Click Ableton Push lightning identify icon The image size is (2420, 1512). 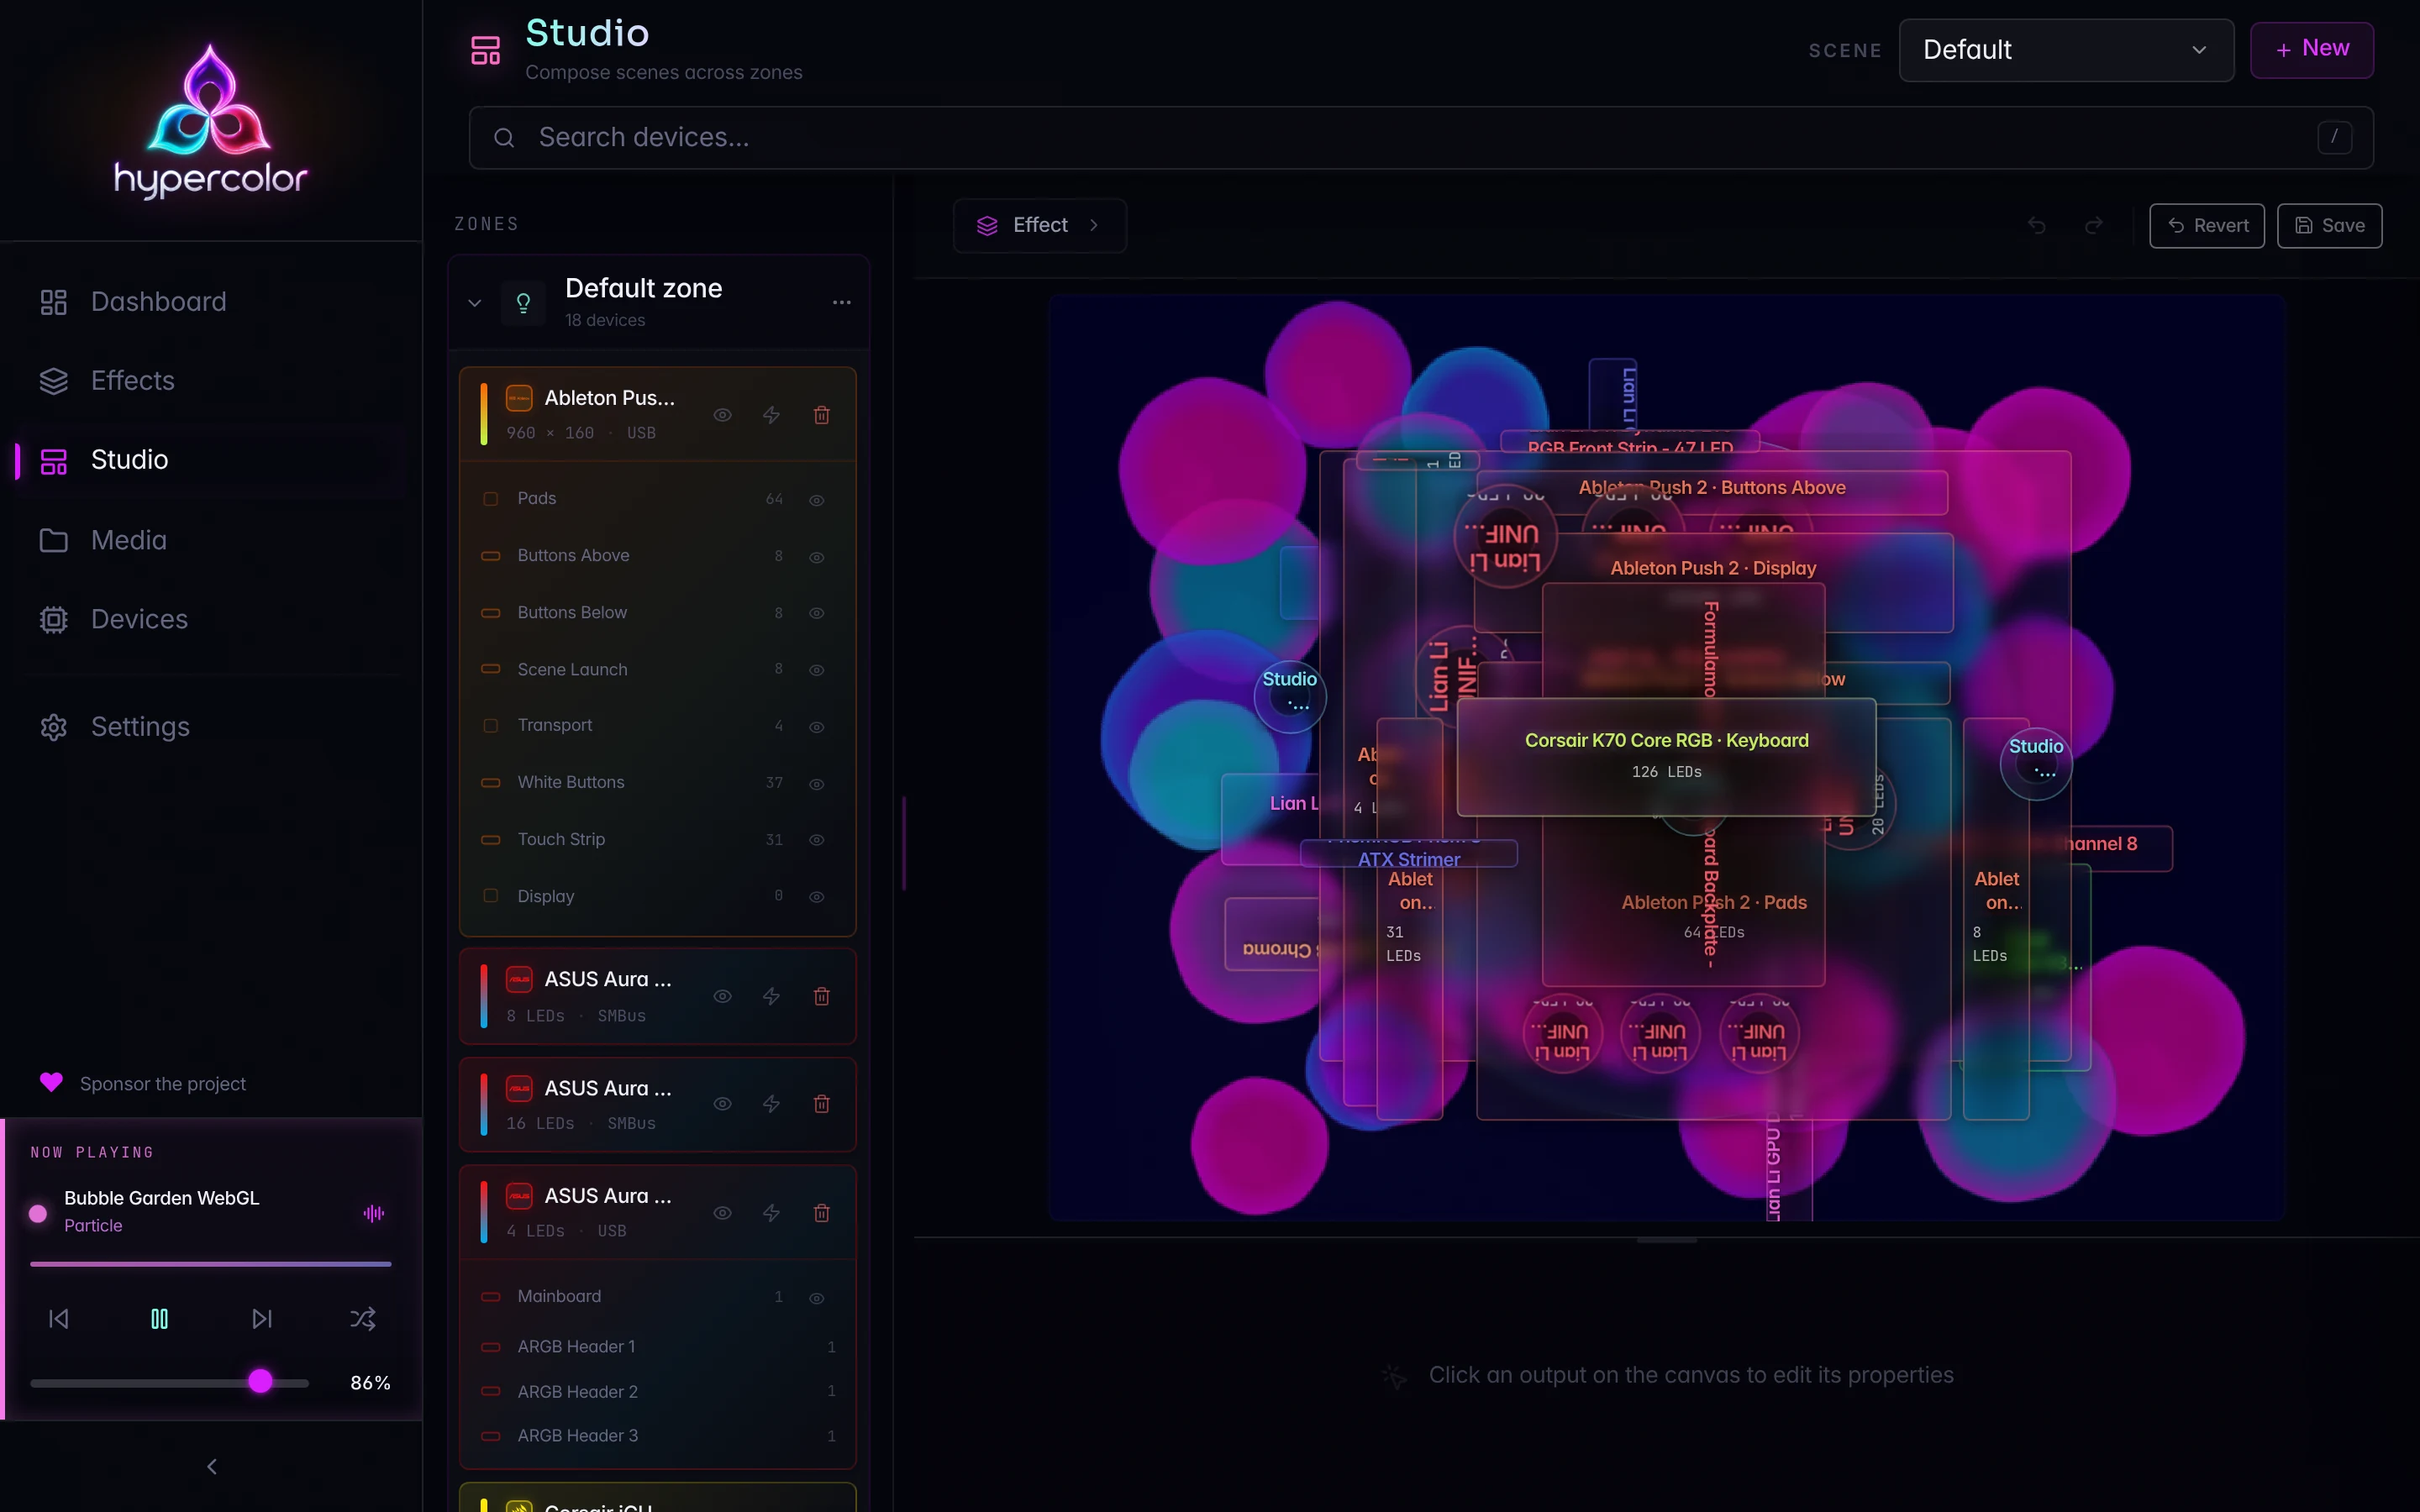pos(771,415)
